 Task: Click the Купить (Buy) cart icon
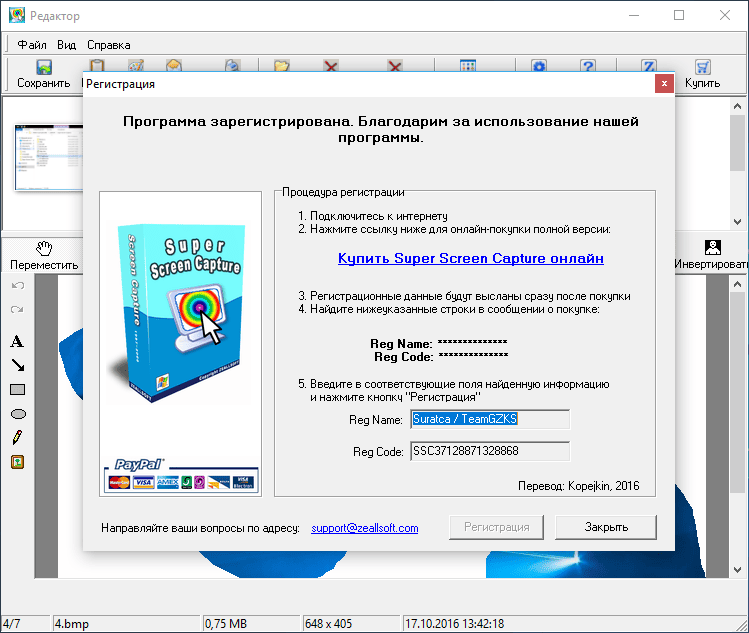pos(703,69)
